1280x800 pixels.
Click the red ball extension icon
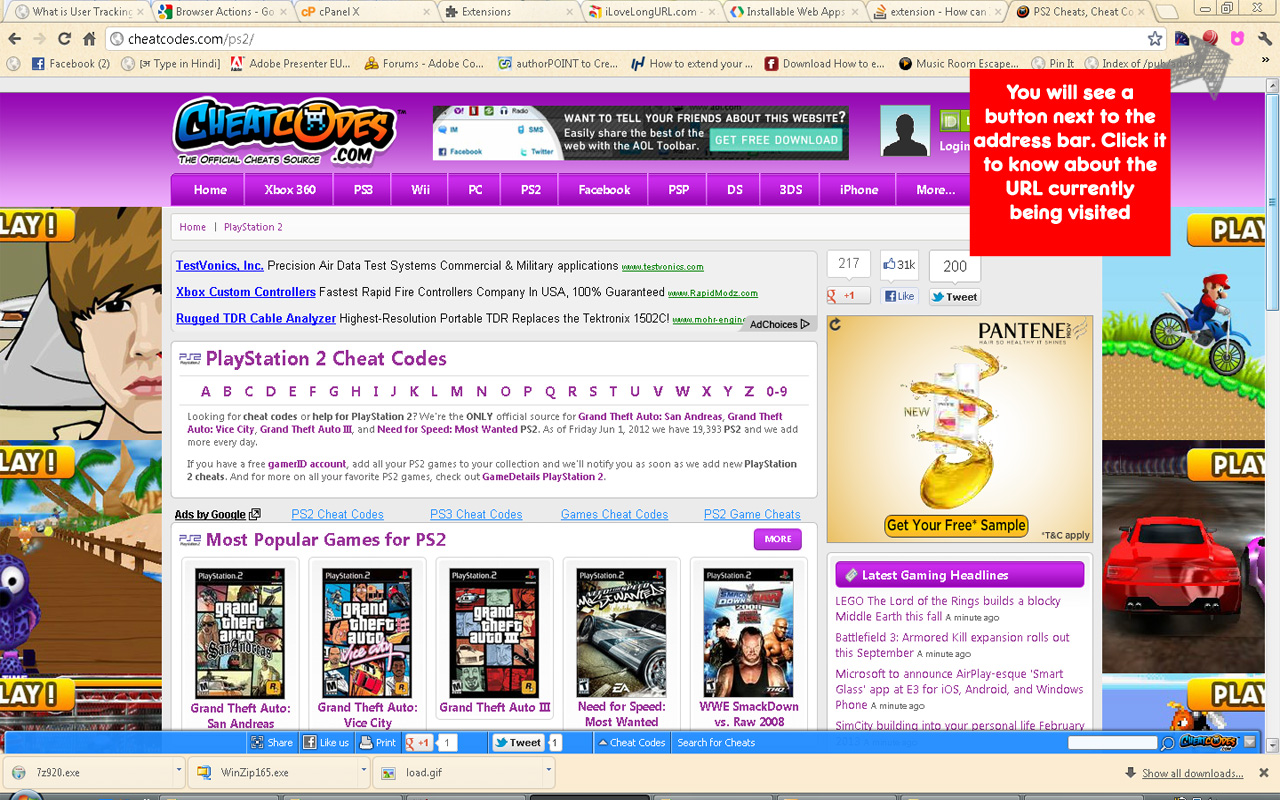click(1210, 38)
